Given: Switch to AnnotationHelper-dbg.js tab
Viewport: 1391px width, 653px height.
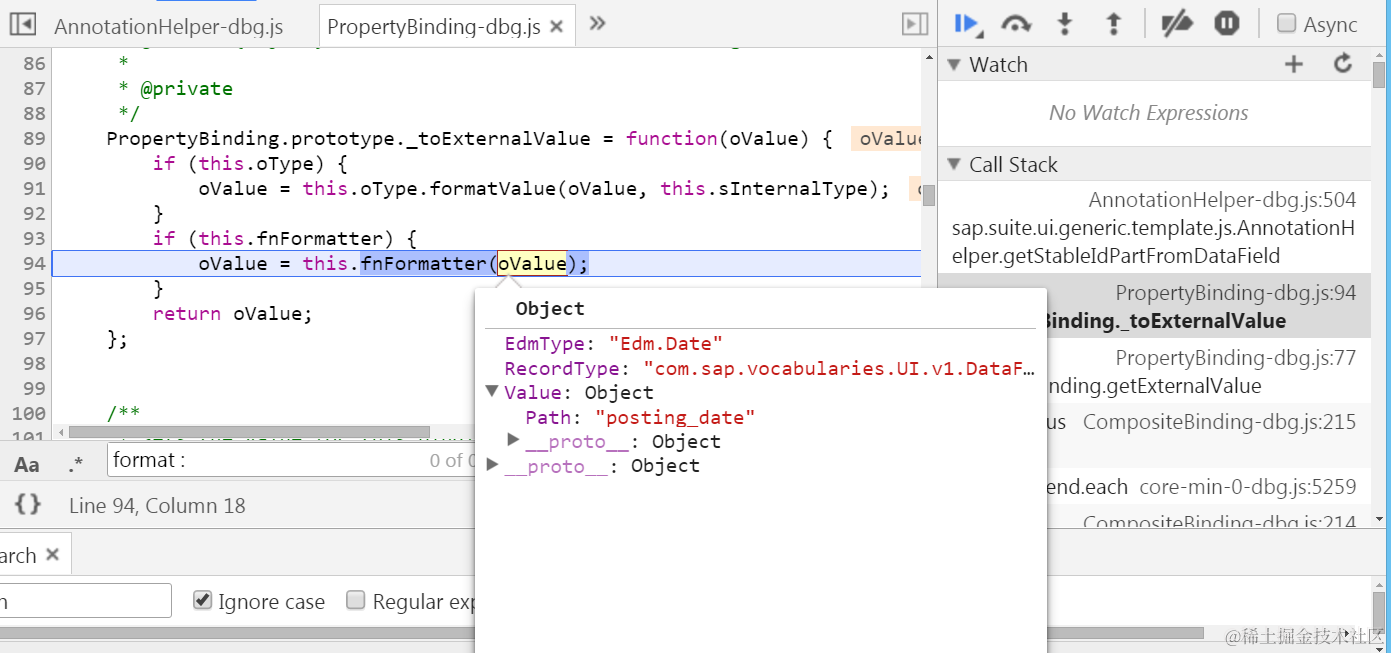Looking at the screenshot, I should 169,27.
